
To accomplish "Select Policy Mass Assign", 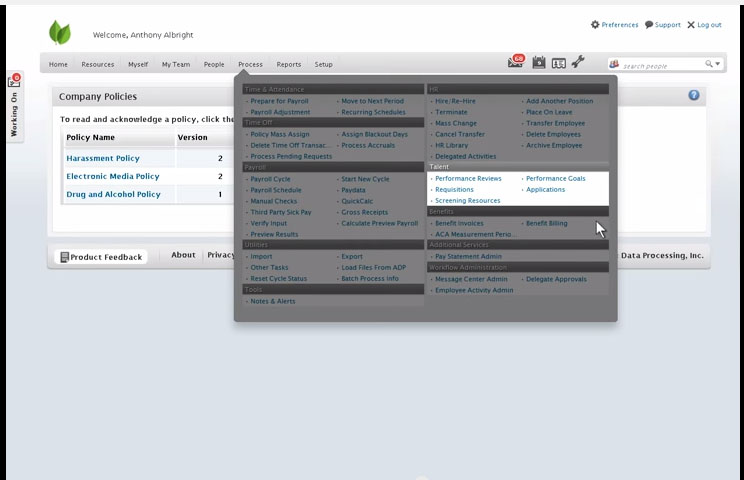I will (x=280, y=134).
